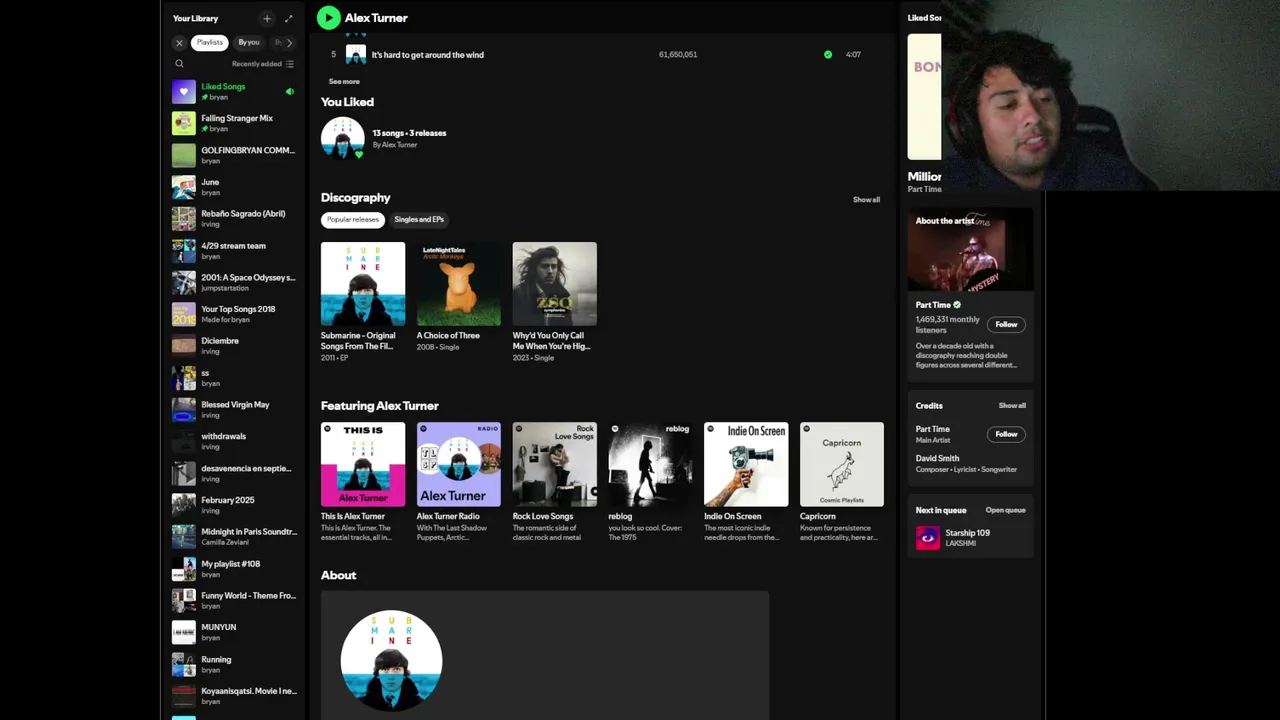Open the About the artist image

tap(970, 250)
